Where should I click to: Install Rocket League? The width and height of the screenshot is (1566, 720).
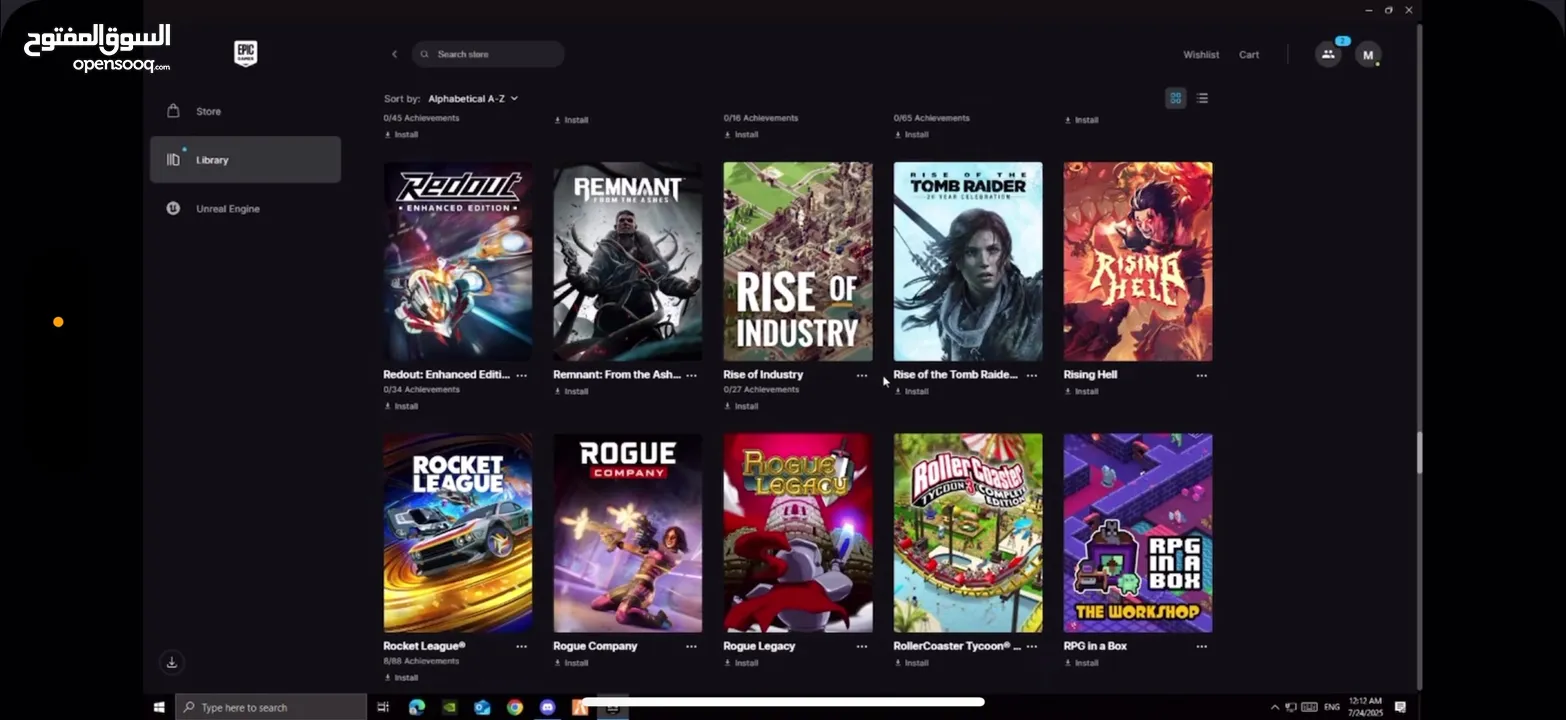click(x=401, y=677)
